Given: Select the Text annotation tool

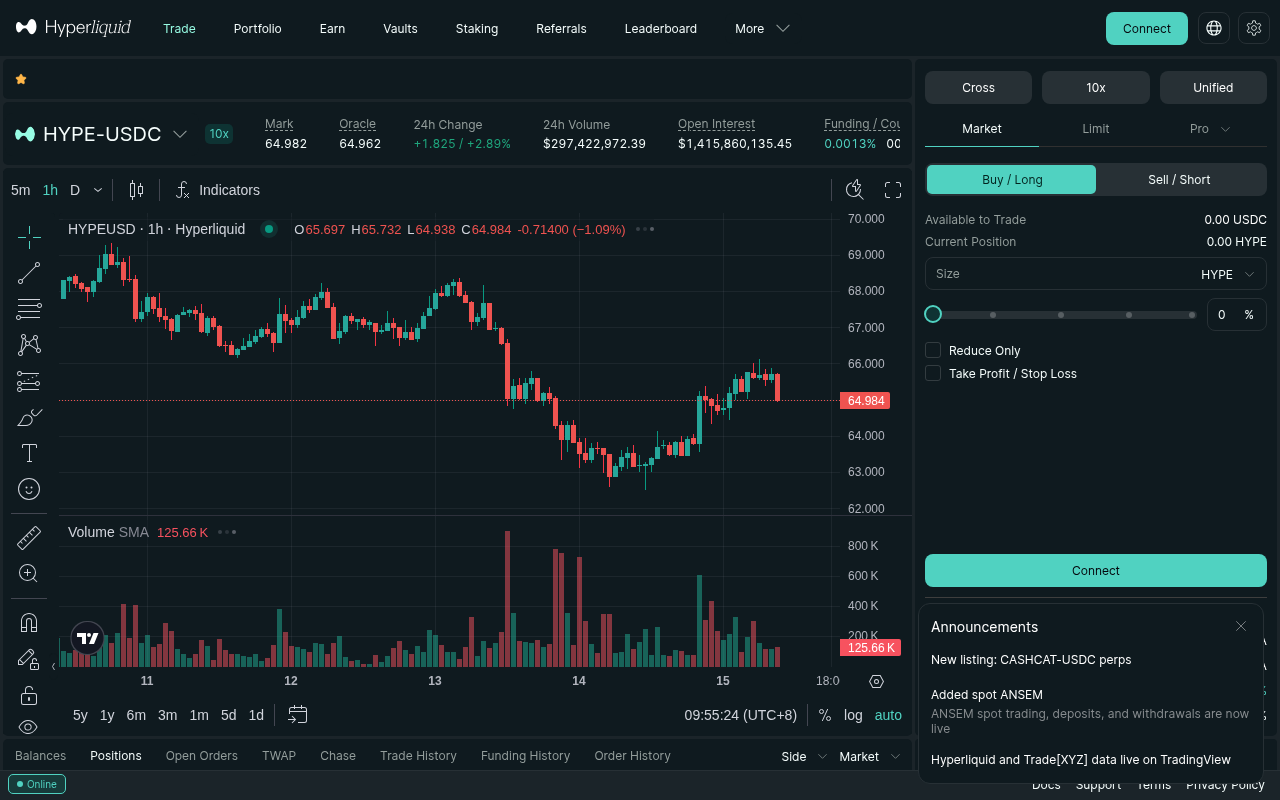Looking at the screenshot, I should click(29, 453).
